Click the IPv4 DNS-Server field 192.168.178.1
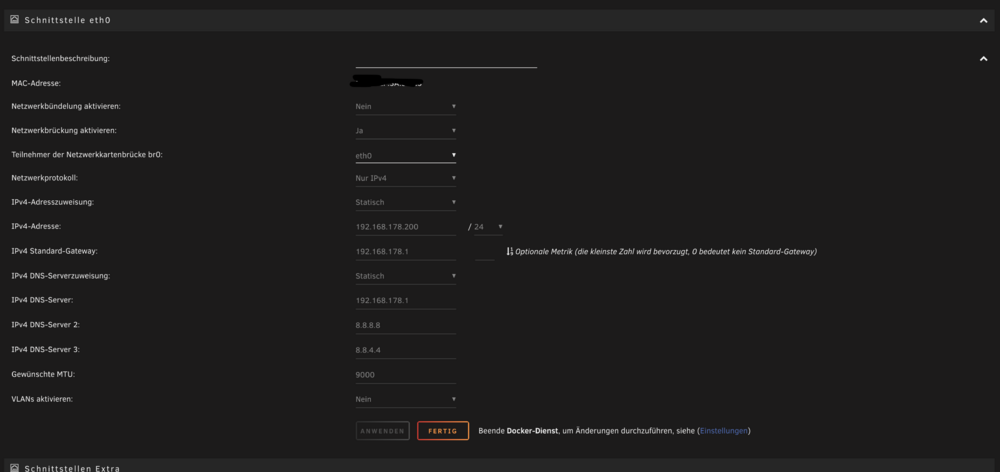 coord(406,300)
